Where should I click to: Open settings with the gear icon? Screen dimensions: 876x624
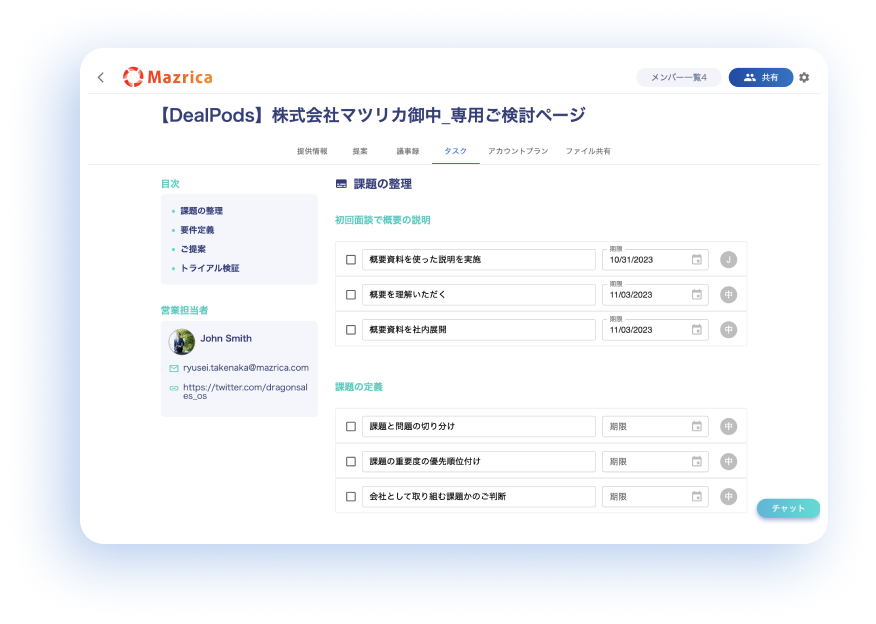(x=804, y=78)
